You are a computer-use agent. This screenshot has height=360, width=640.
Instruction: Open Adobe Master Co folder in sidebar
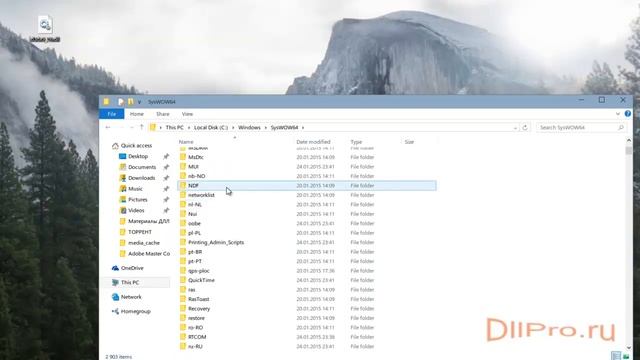149,253
